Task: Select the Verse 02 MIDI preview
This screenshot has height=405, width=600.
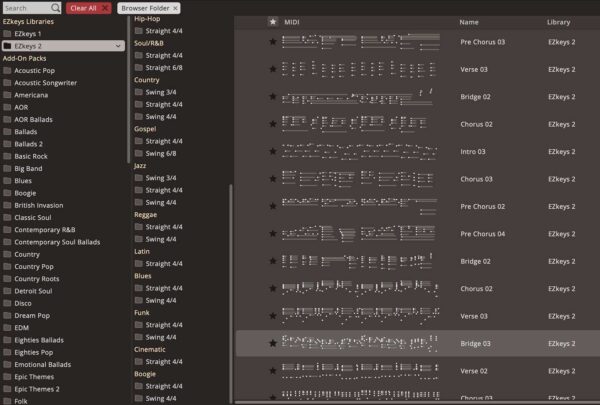Action: (360, 371)
